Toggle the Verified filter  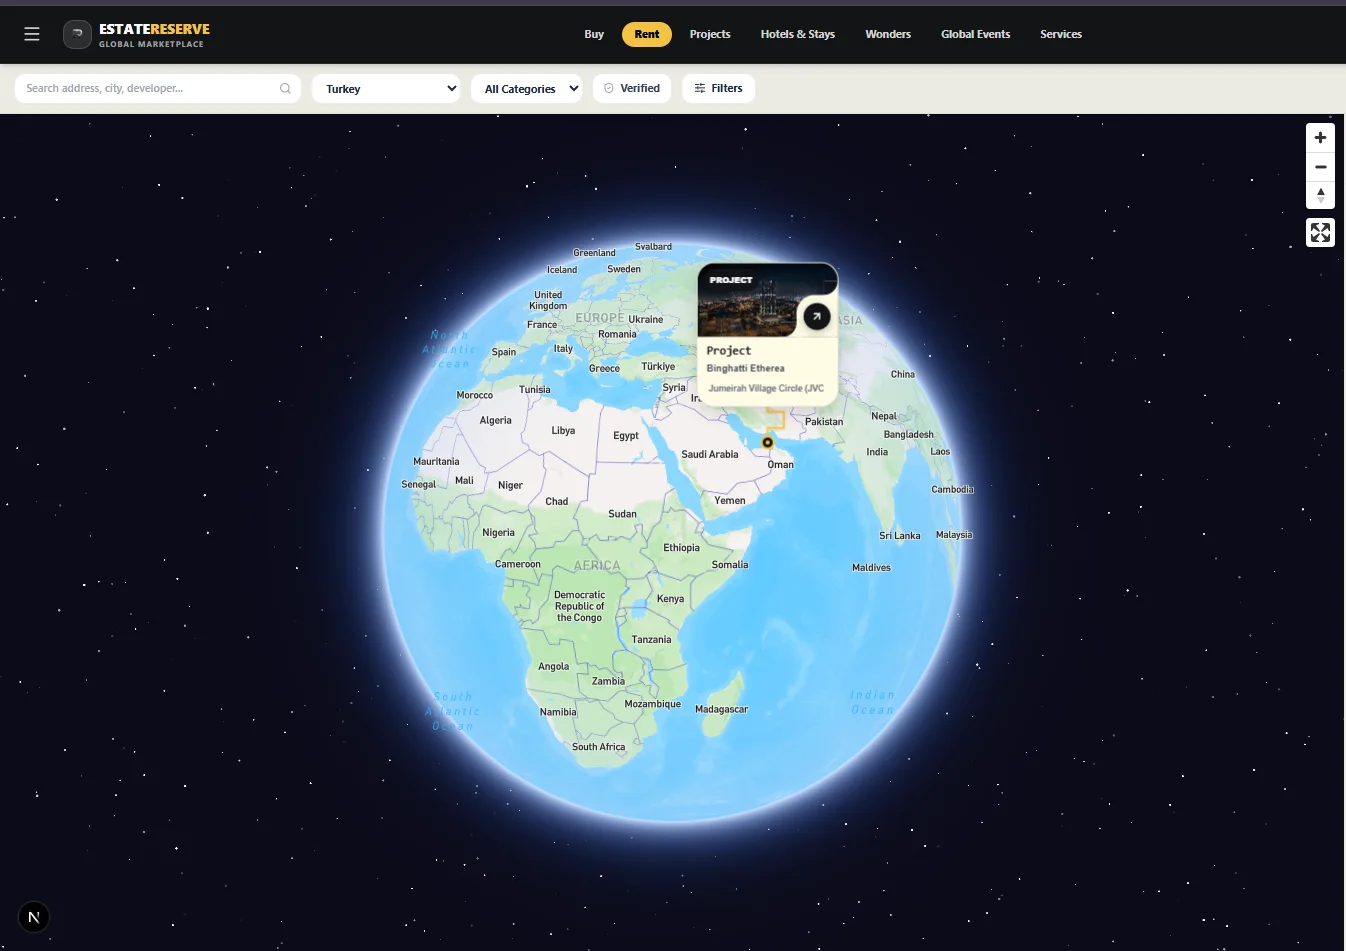coord(632,88)
